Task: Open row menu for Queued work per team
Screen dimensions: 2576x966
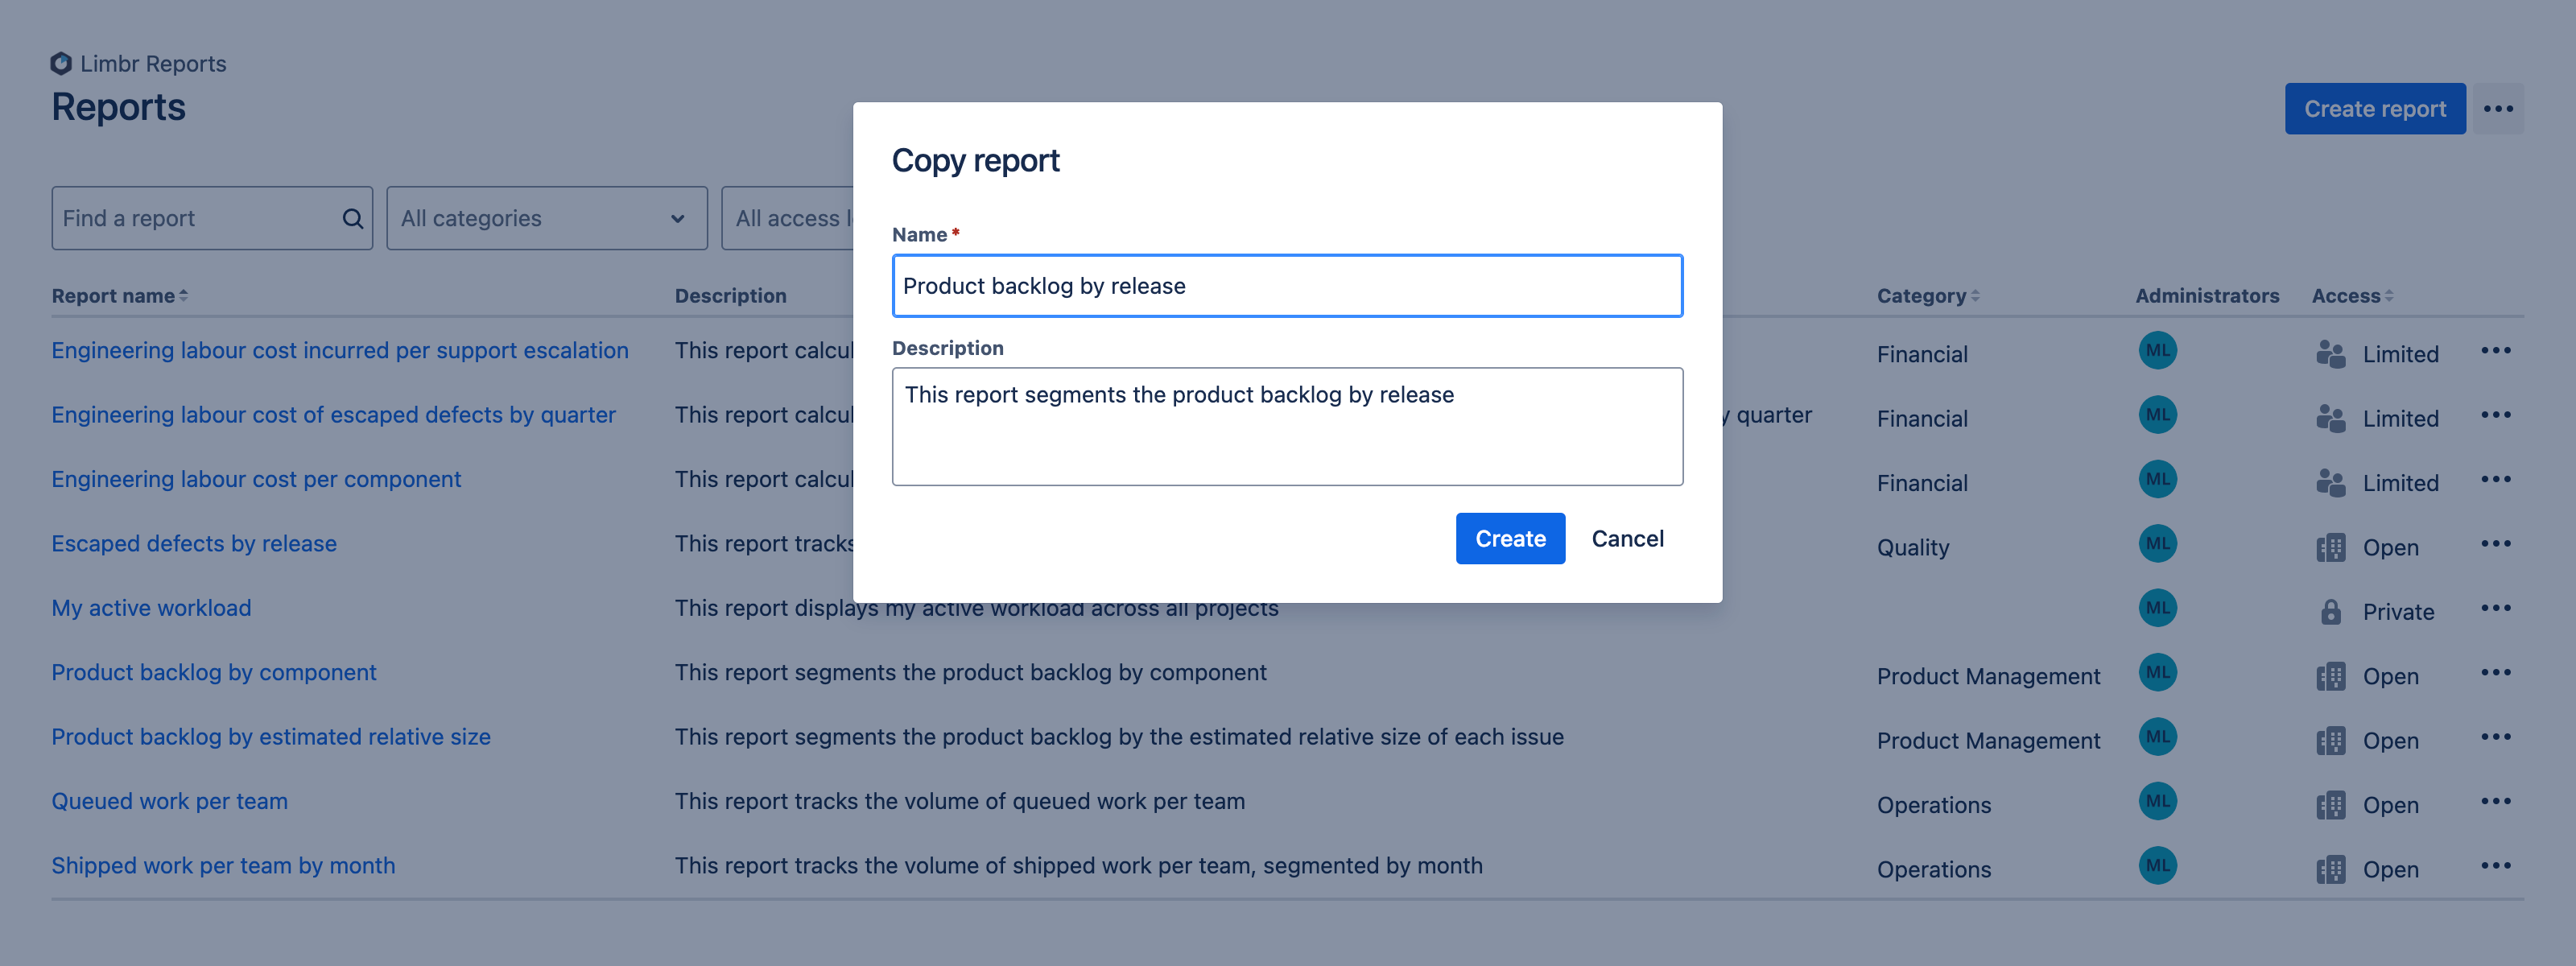Action: [2495, 801]
